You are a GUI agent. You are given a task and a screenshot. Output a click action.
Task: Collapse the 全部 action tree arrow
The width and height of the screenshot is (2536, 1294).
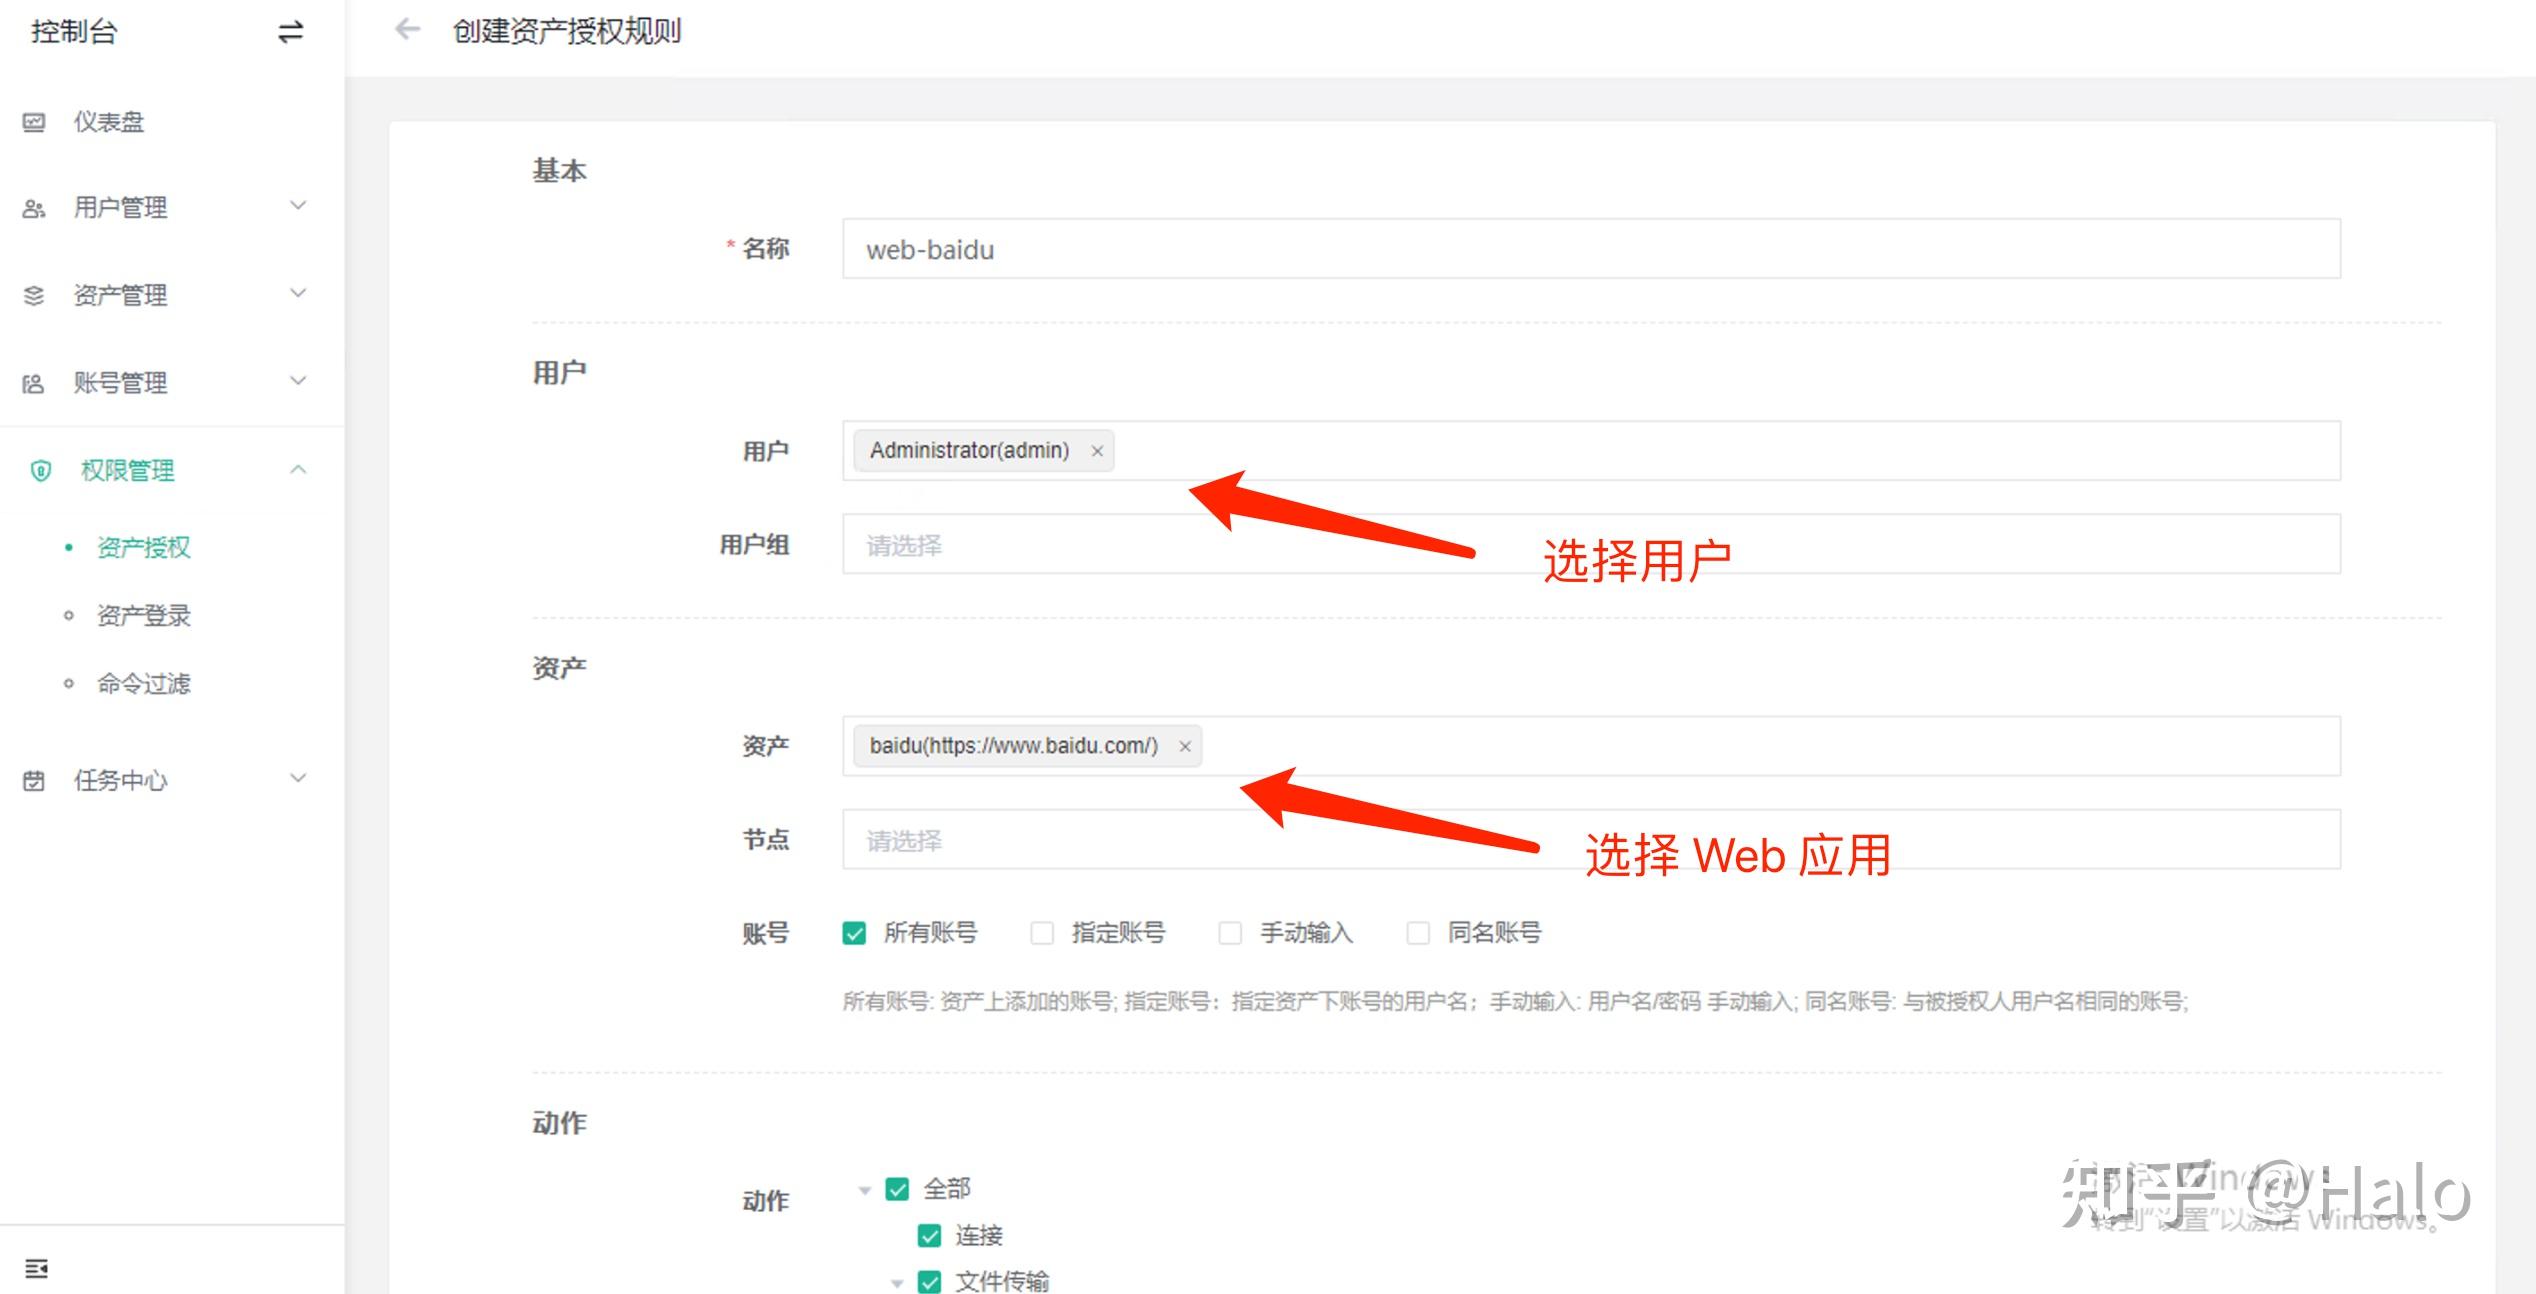click(865, 1190)
